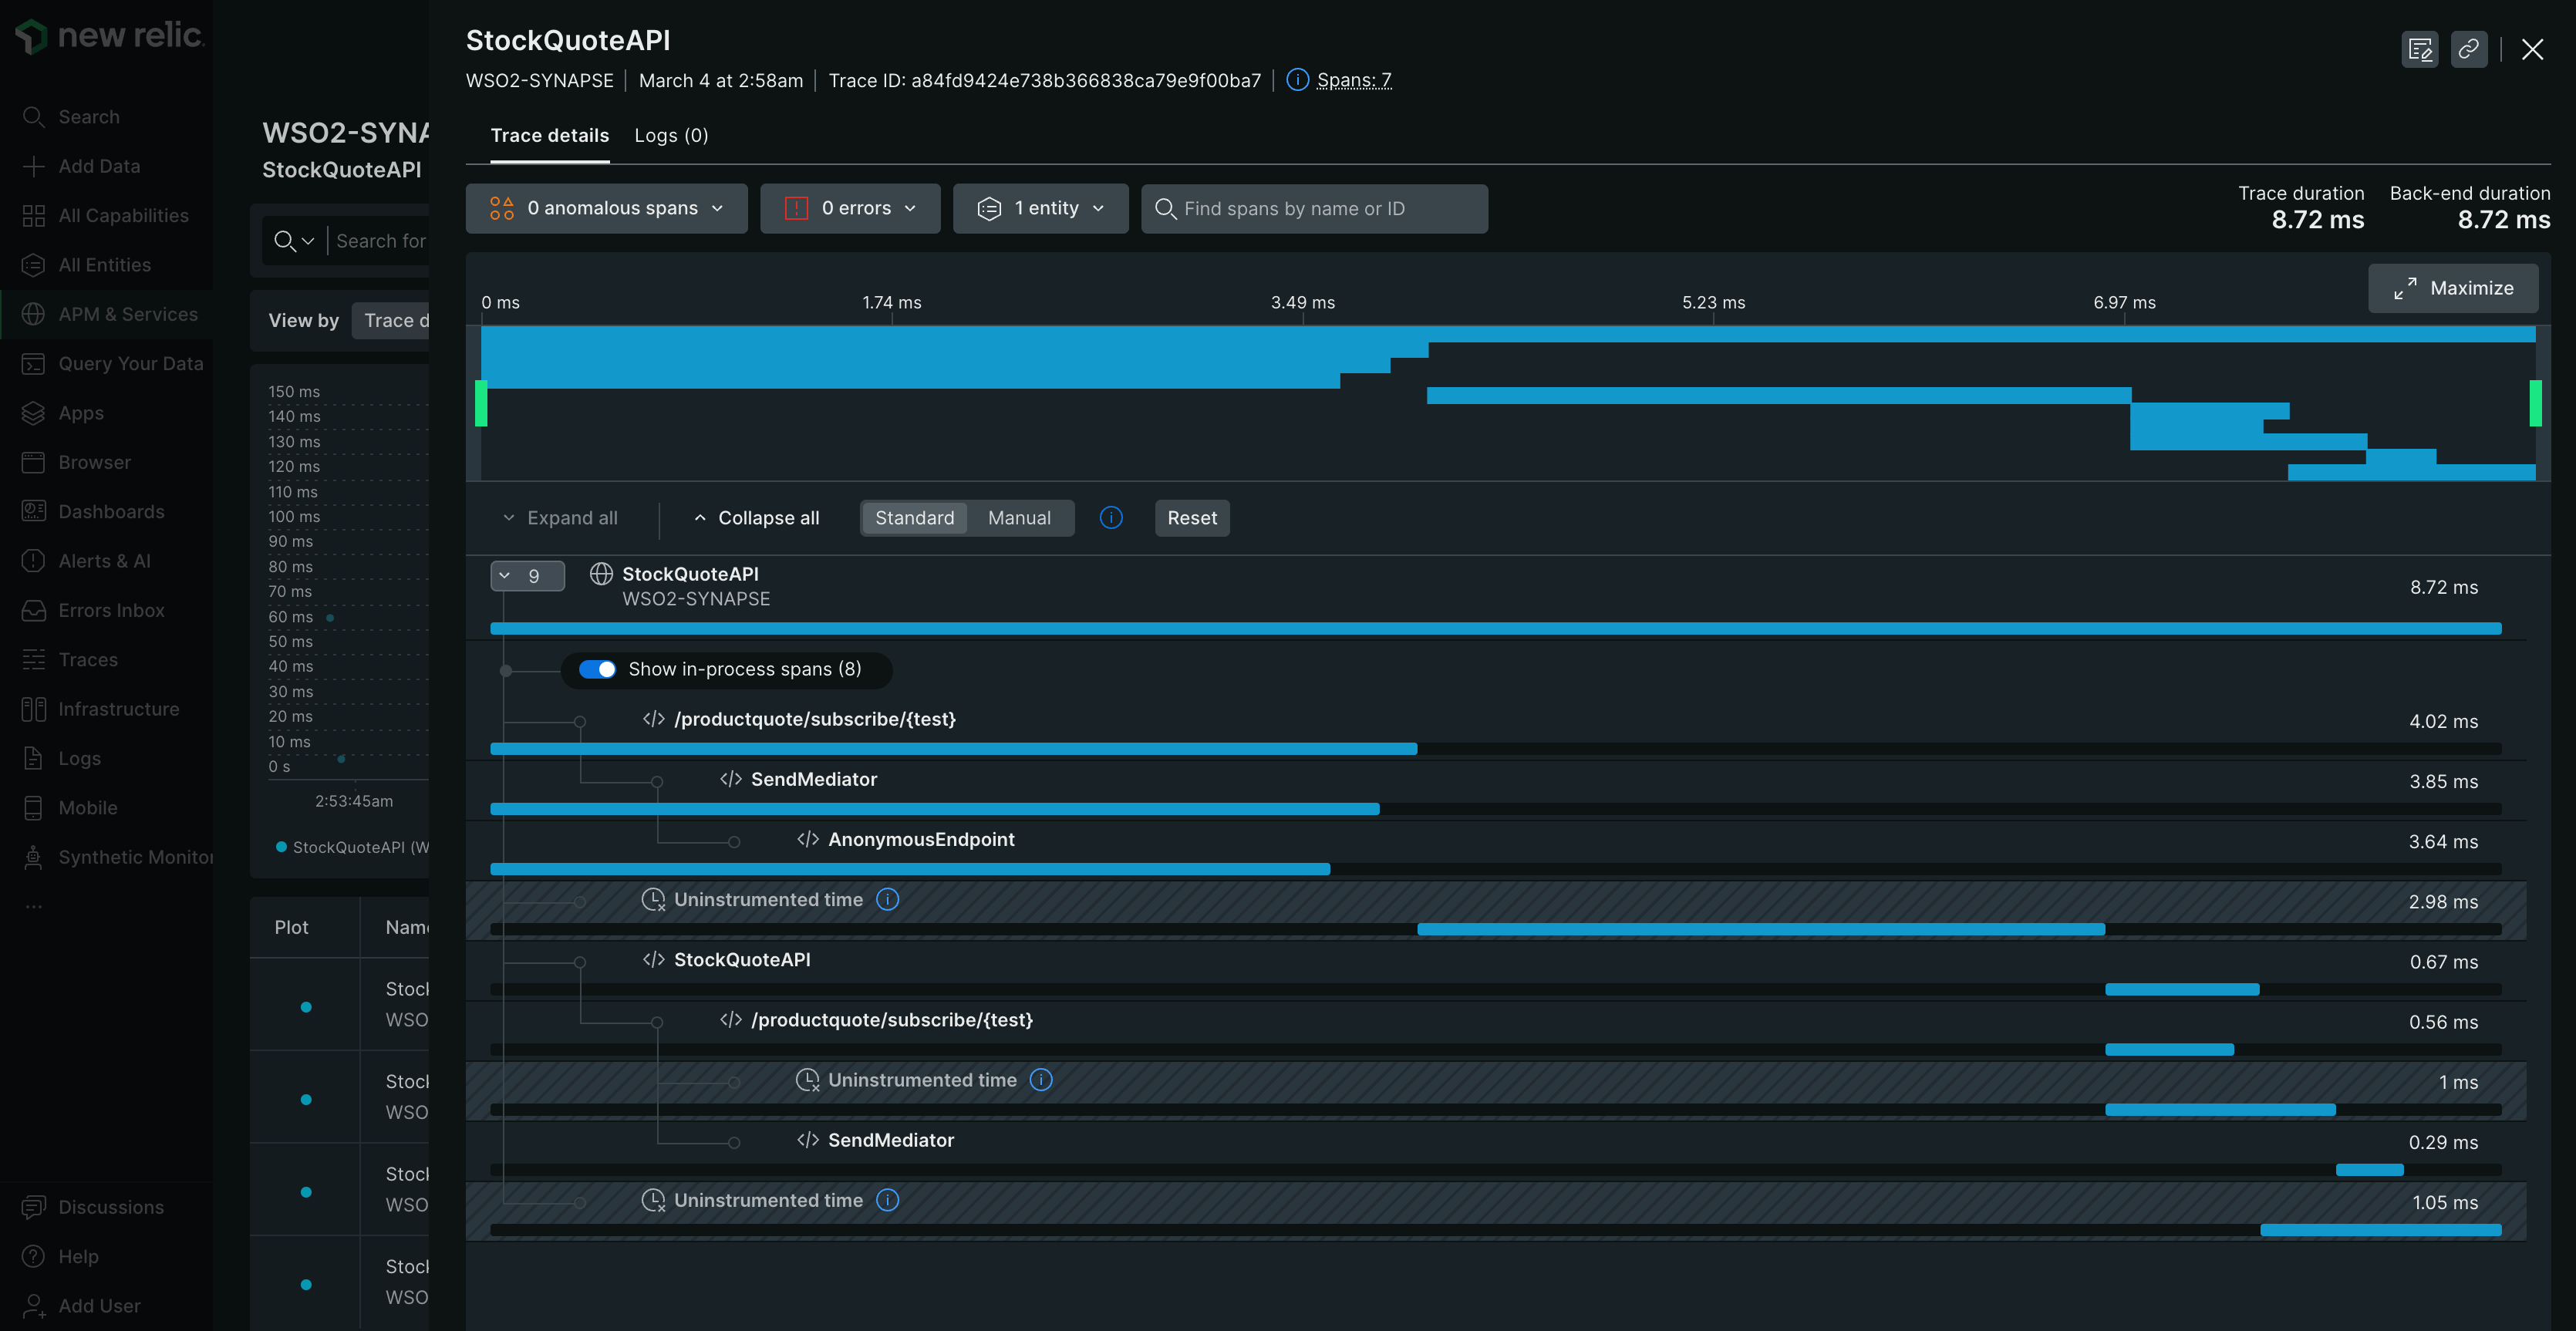Click the Maximize button
The height and width of the screenshot is (1331, 2576).
(x=2453, y=288)
